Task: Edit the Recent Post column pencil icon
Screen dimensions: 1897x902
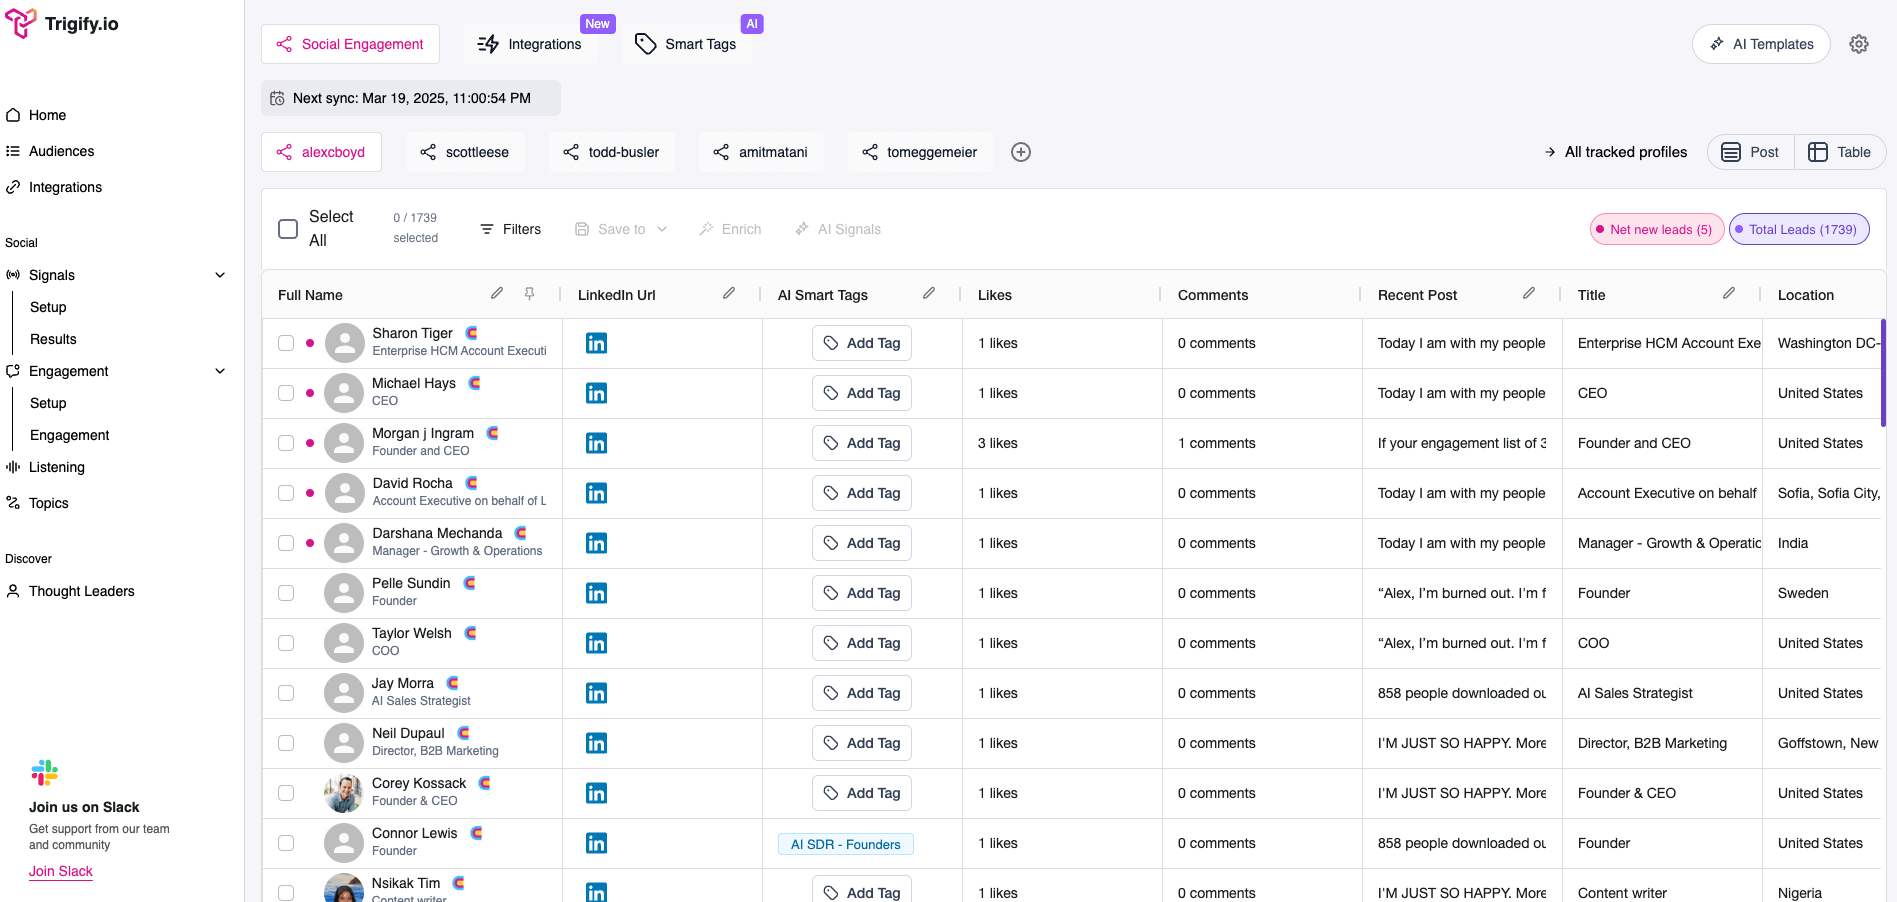Action: pos(1529,293)
